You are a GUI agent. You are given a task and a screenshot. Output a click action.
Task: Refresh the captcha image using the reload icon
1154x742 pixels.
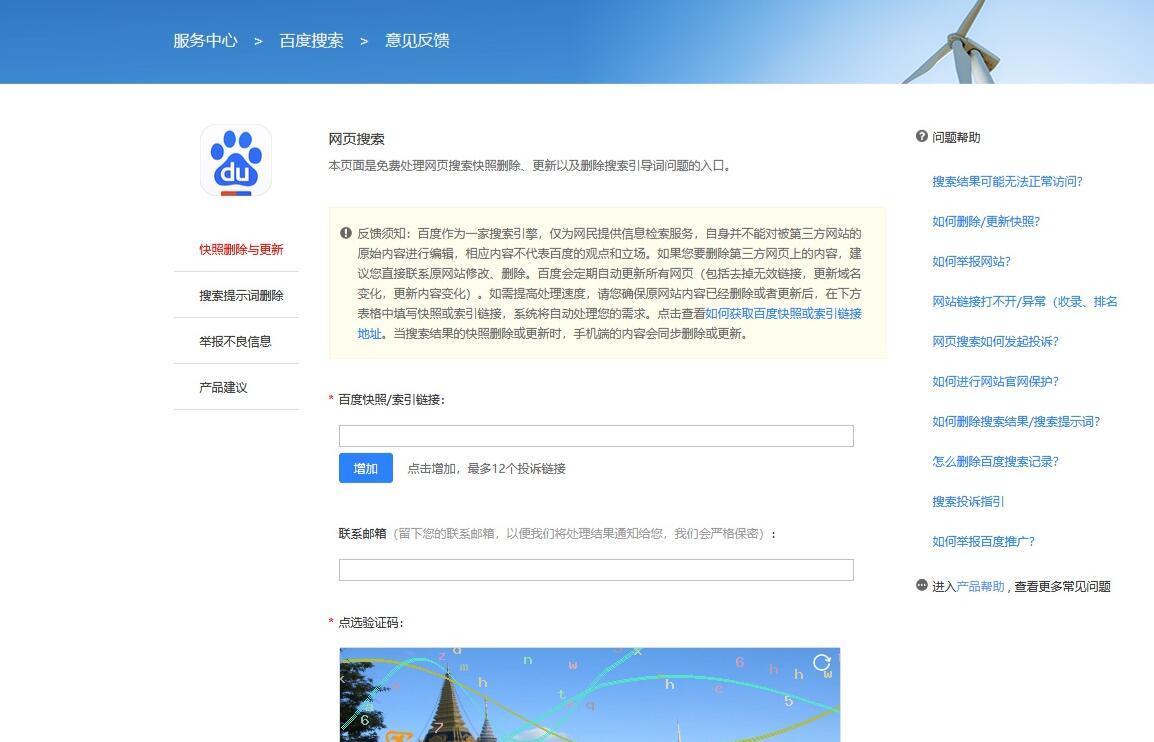(x=822, y=663)
